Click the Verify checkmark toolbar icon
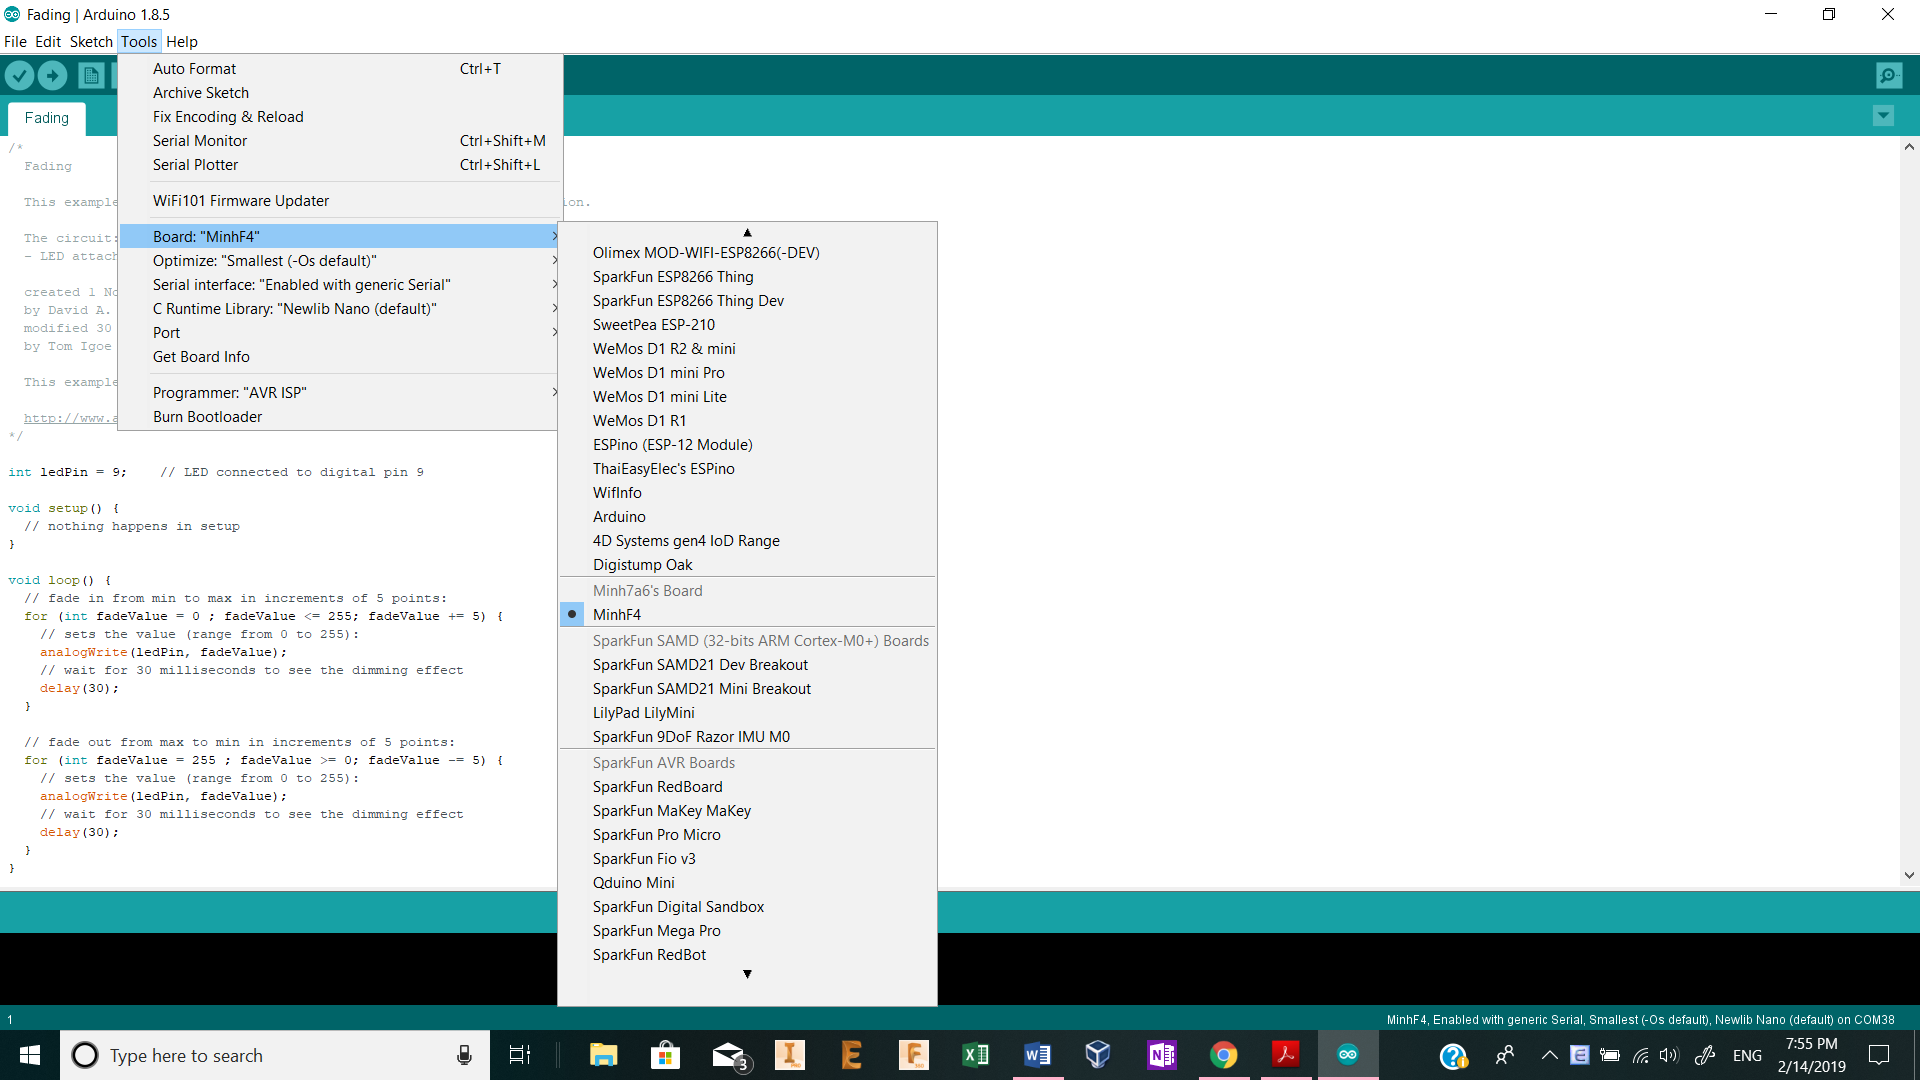 [x=19, y=75]
